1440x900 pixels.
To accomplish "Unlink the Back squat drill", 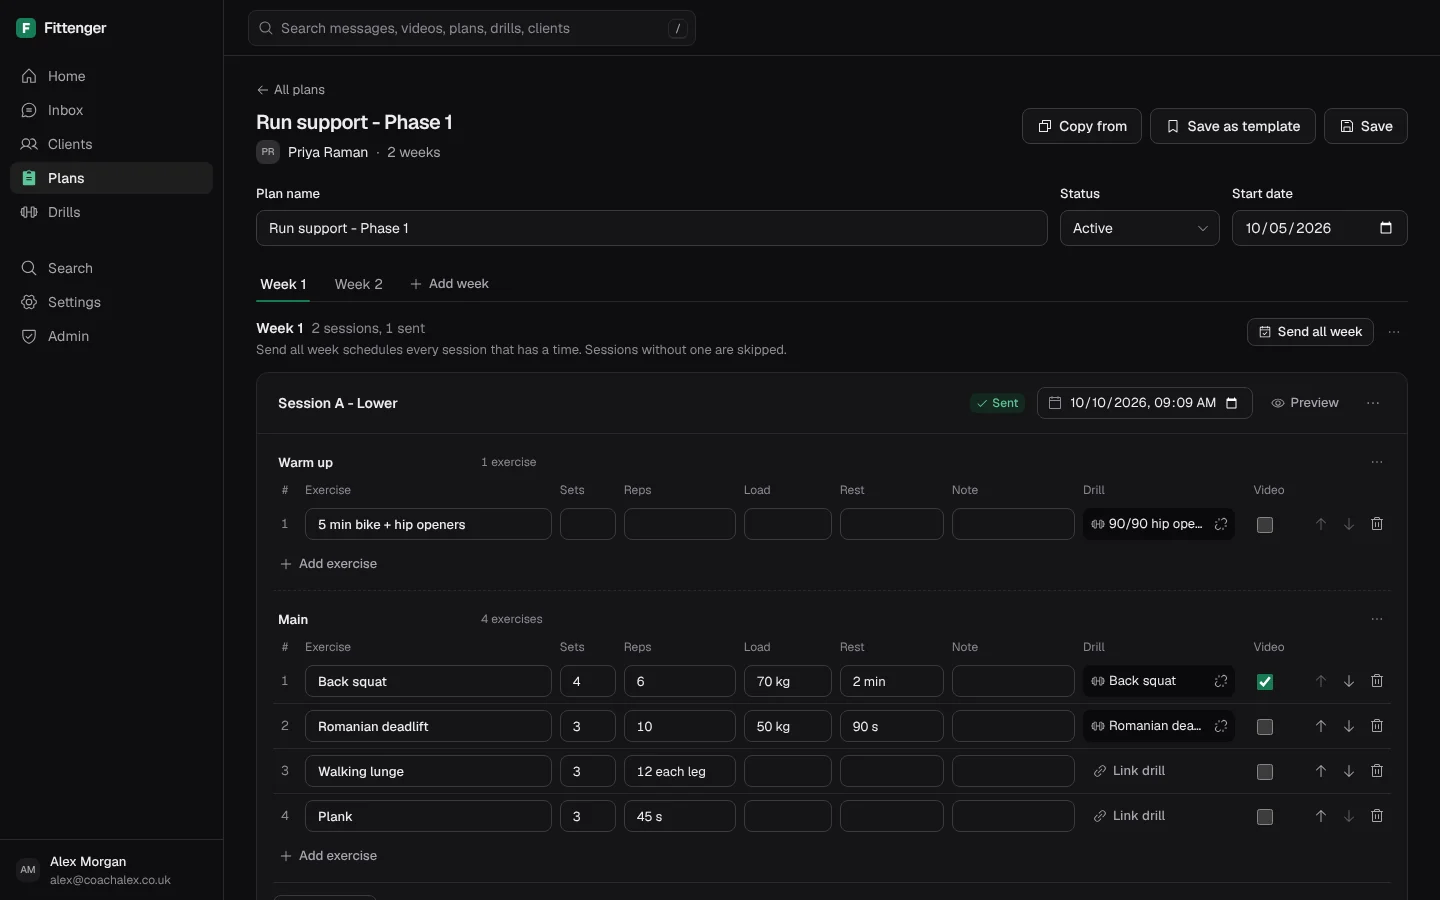I will tap(1221, 681).
